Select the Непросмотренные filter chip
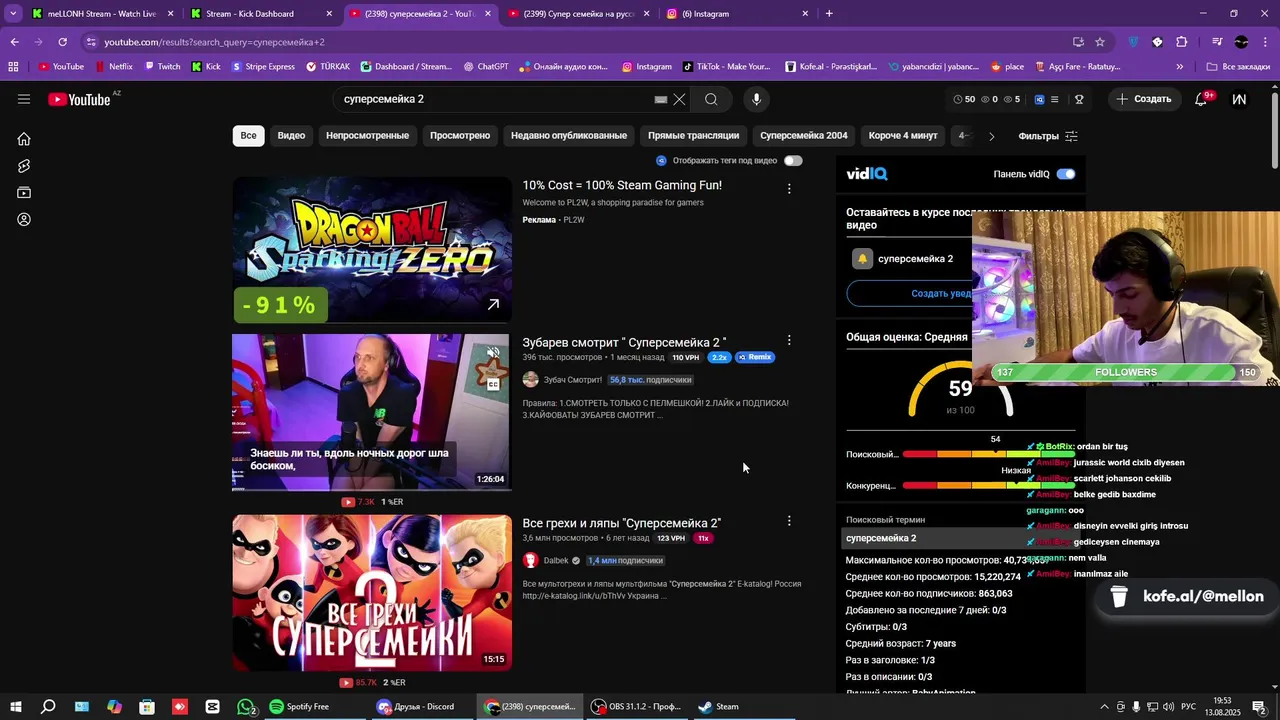 (367, 136)
